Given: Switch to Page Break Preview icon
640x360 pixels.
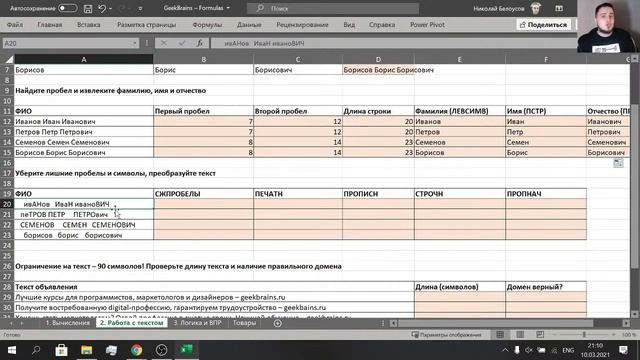Looking at the screenshot, I should click(x=540, y=335).
